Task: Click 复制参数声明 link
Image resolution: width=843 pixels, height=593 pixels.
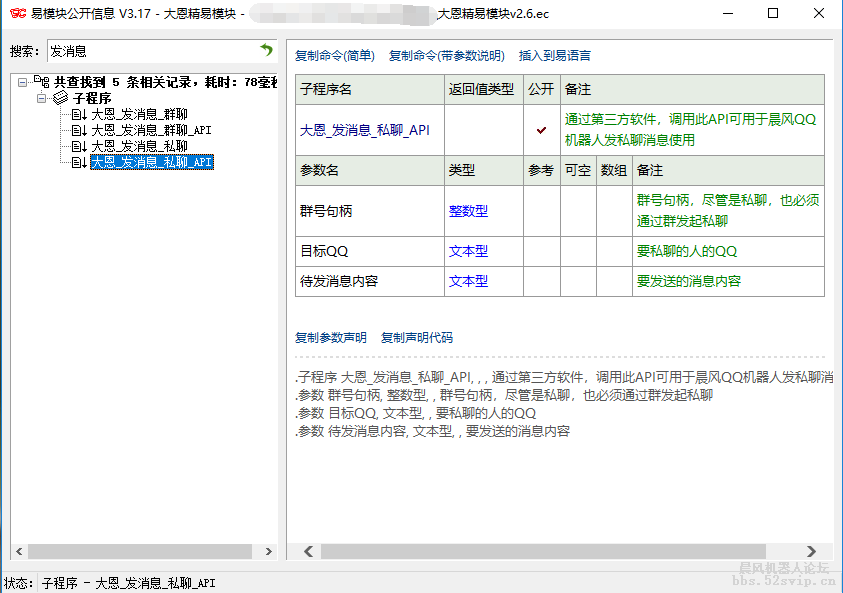Action: coord(331,338)
